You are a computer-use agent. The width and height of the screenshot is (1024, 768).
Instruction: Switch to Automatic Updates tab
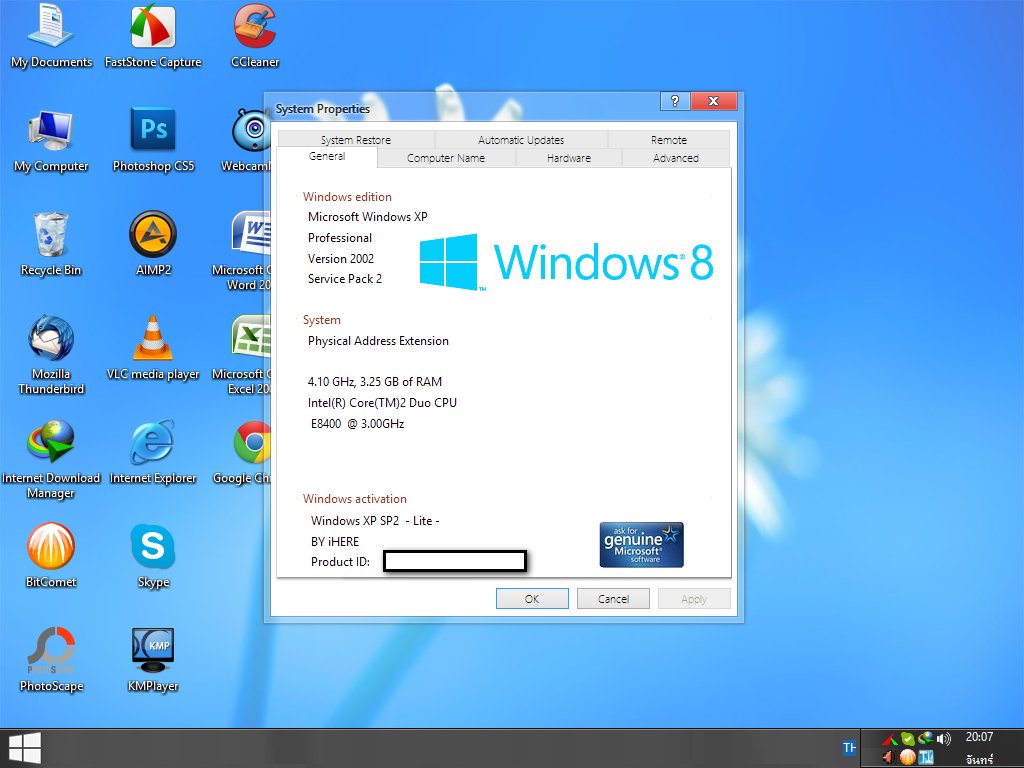coord(520,140)
